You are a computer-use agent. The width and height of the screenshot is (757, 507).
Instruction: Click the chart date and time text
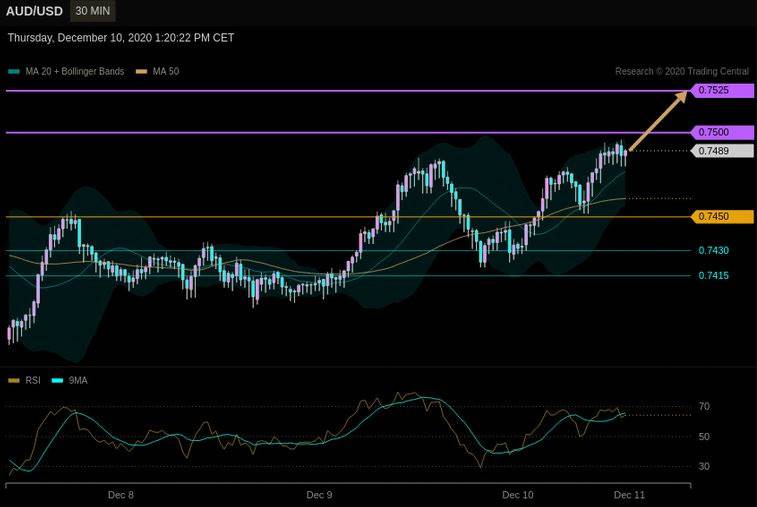pyautogui.click(x=121, y=38)
